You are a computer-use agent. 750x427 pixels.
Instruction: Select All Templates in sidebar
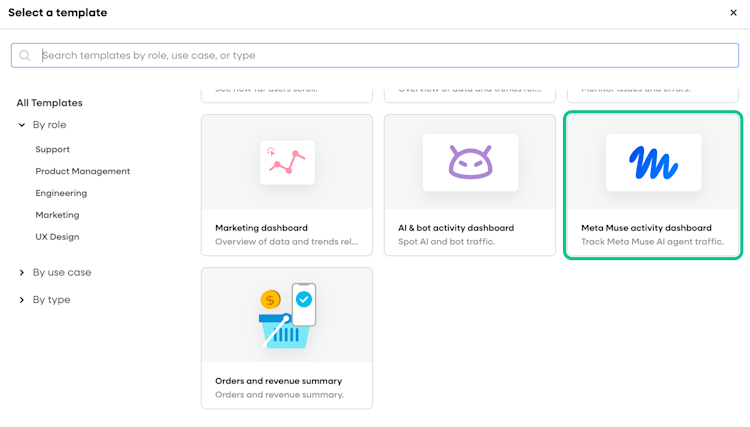[x=49, y=103]
